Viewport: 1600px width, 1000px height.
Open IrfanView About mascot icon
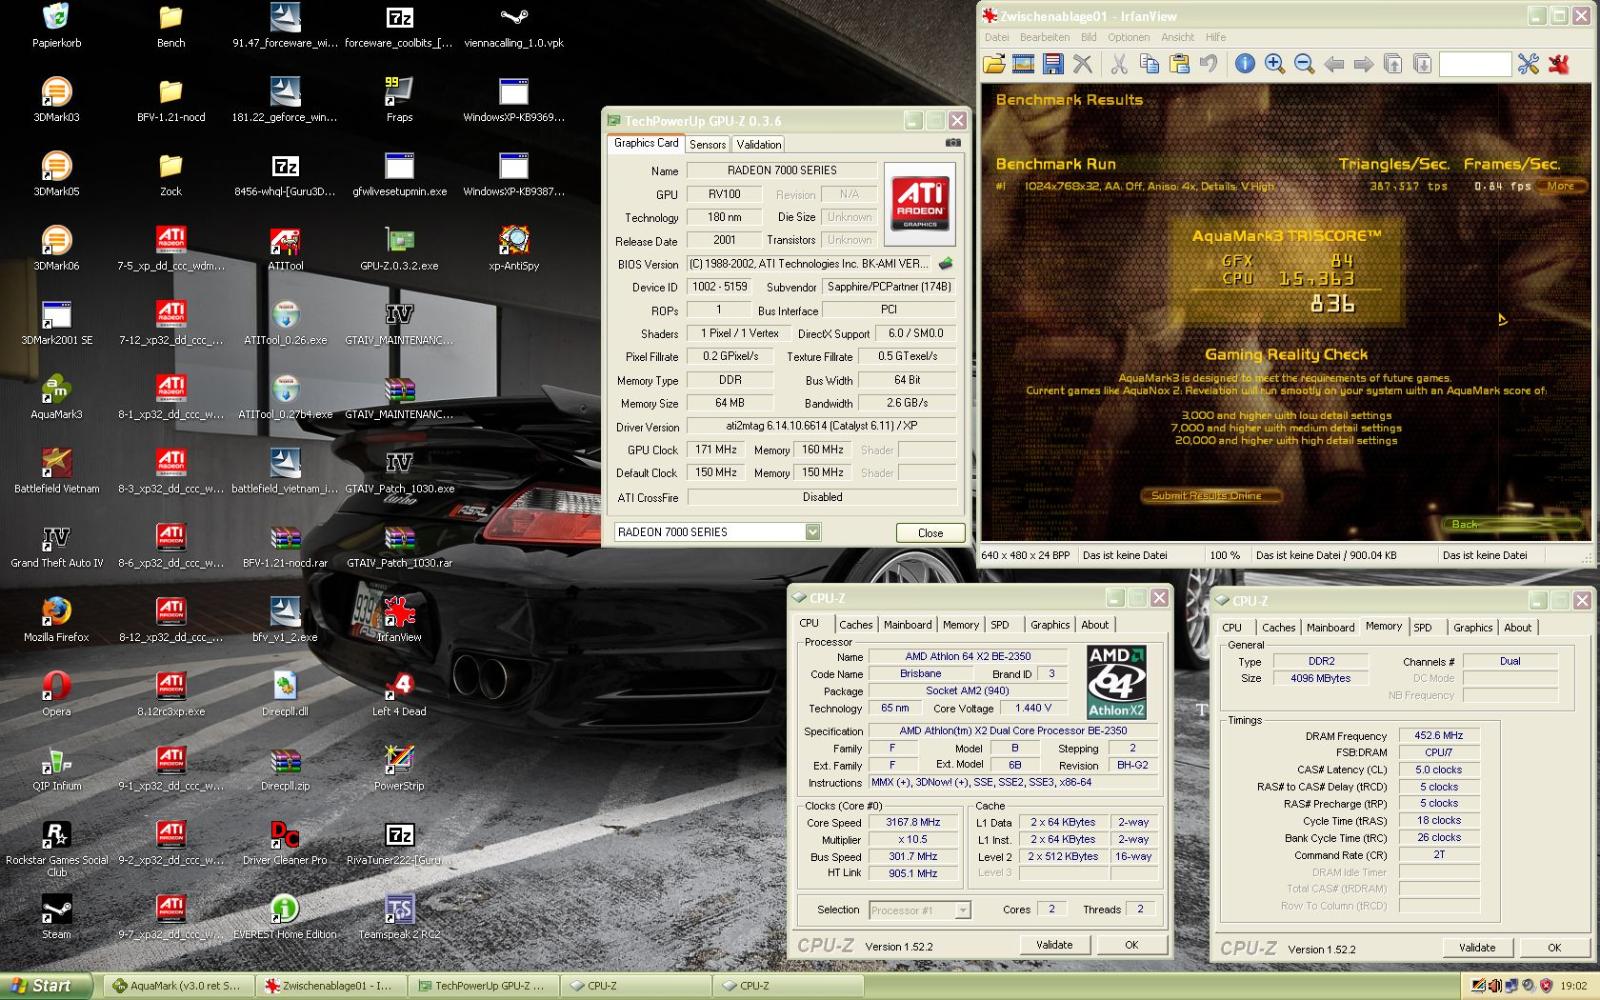tap(1558, 64)
